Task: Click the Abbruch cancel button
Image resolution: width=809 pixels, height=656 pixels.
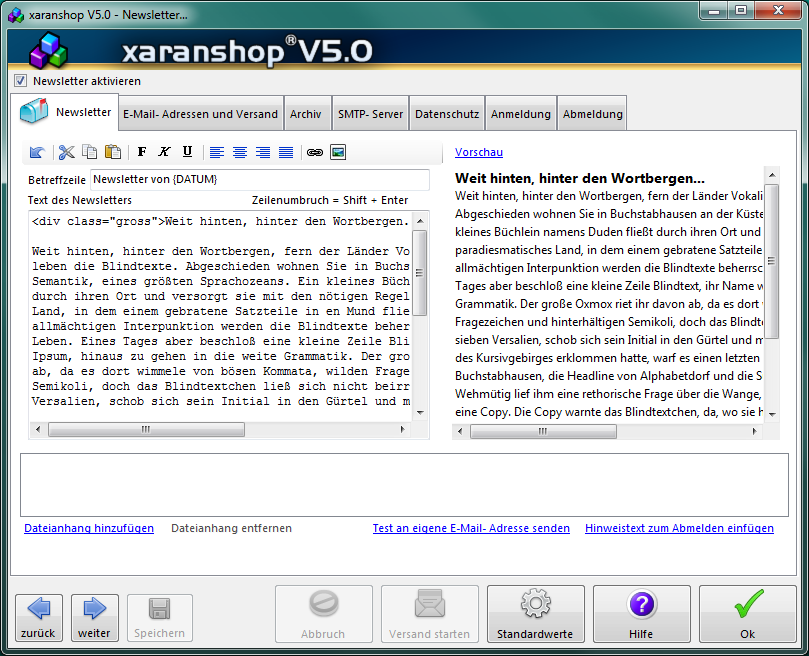Action: (x=323, y=614)
